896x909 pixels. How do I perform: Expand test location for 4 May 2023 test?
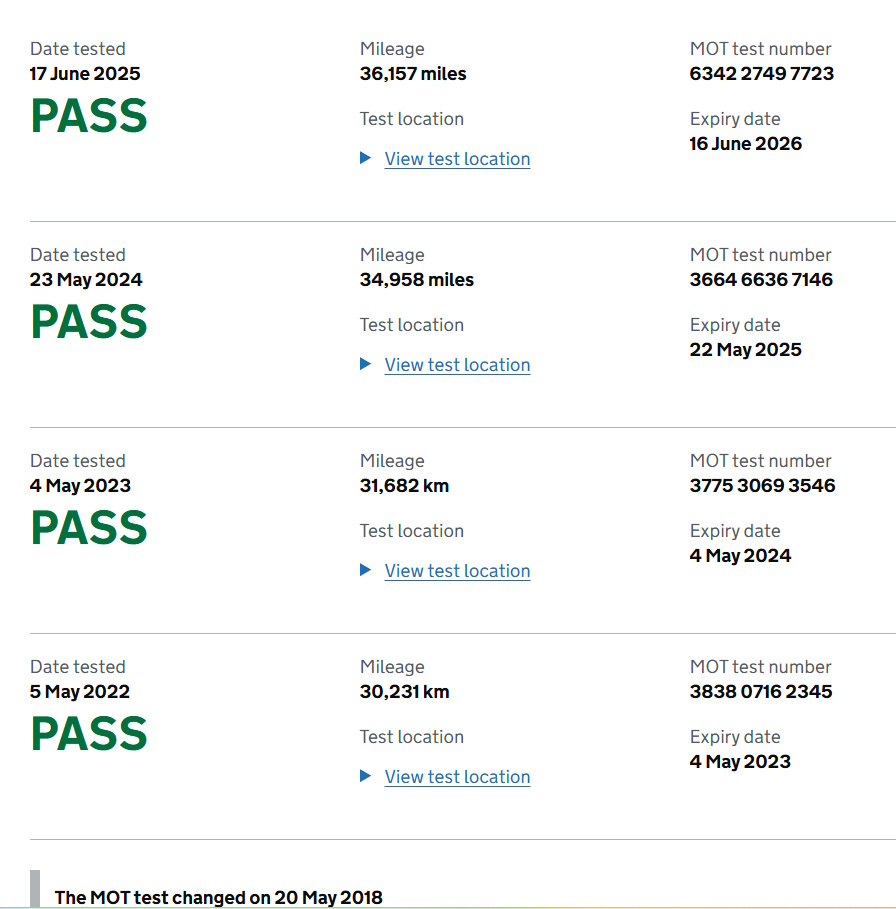click(x=457, y=570)
